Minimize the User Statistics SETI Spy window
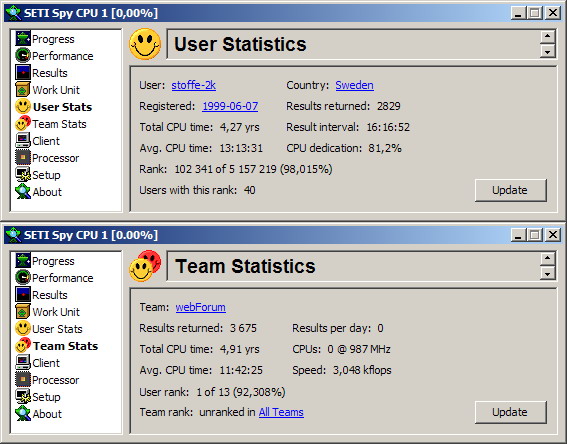The width and height of the screenshot is (567, 444). [519, 13]
